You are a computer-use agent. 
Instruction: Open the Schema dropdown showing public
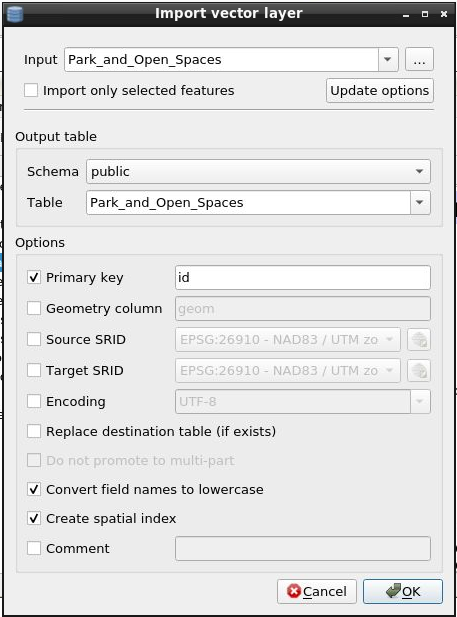(x=258, y=171)
